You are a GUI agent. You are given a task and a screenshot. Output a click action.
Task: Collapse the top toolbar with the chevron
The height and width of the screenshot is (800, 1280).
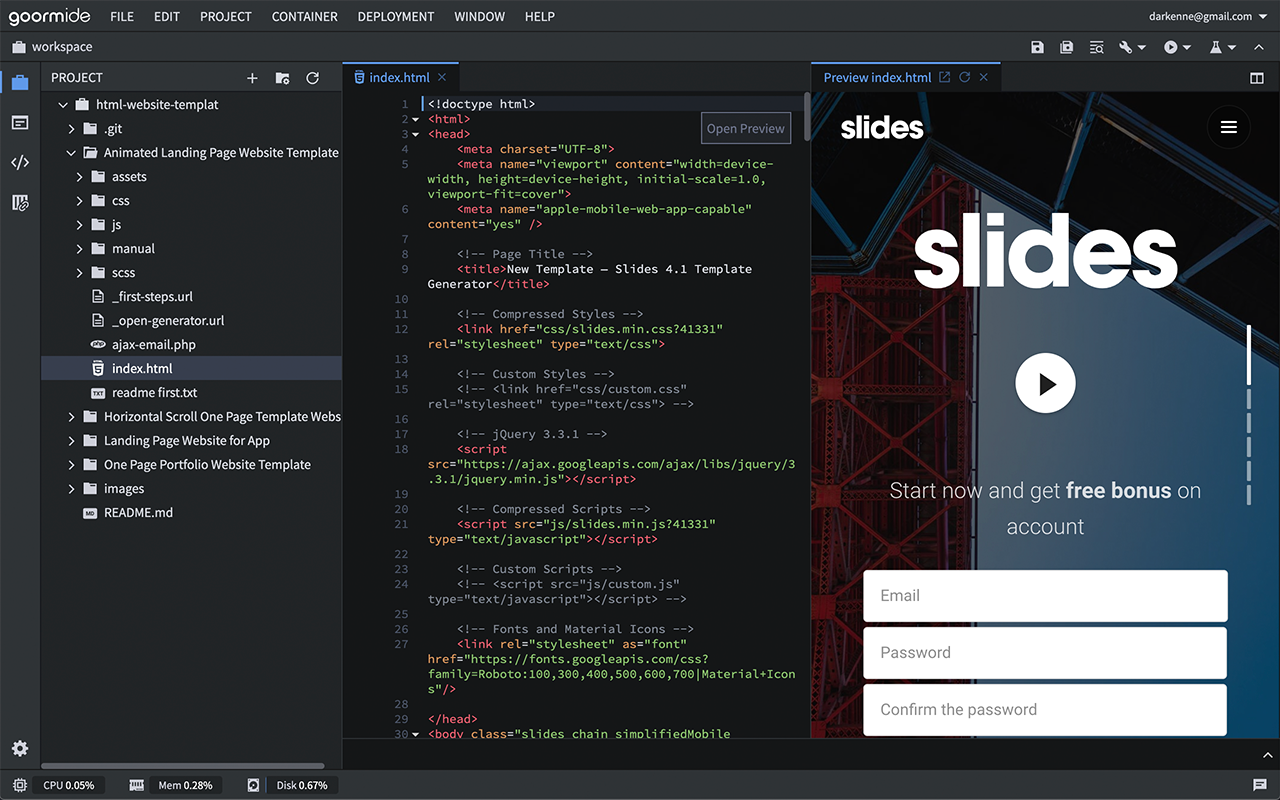[x=1258, y=46]
